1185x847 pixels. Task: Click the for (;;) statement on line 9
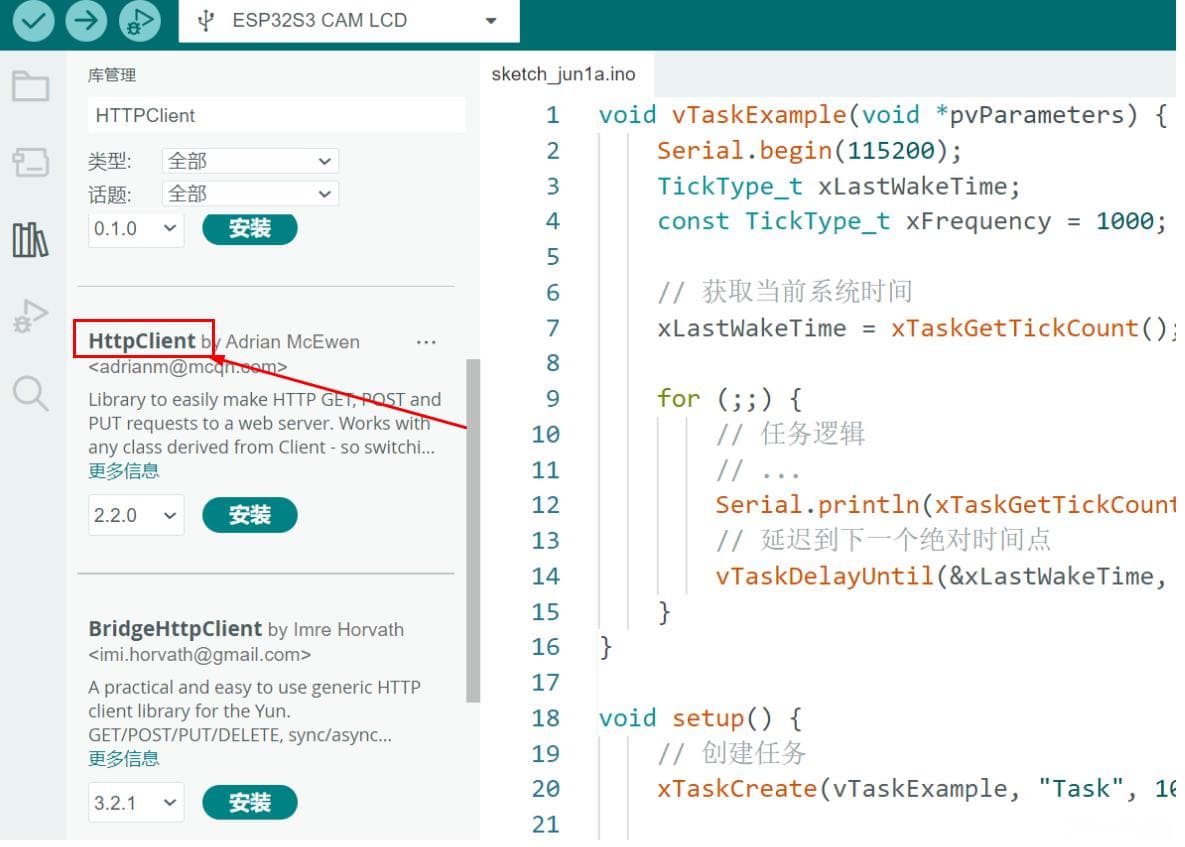click(x=729, y=398)
